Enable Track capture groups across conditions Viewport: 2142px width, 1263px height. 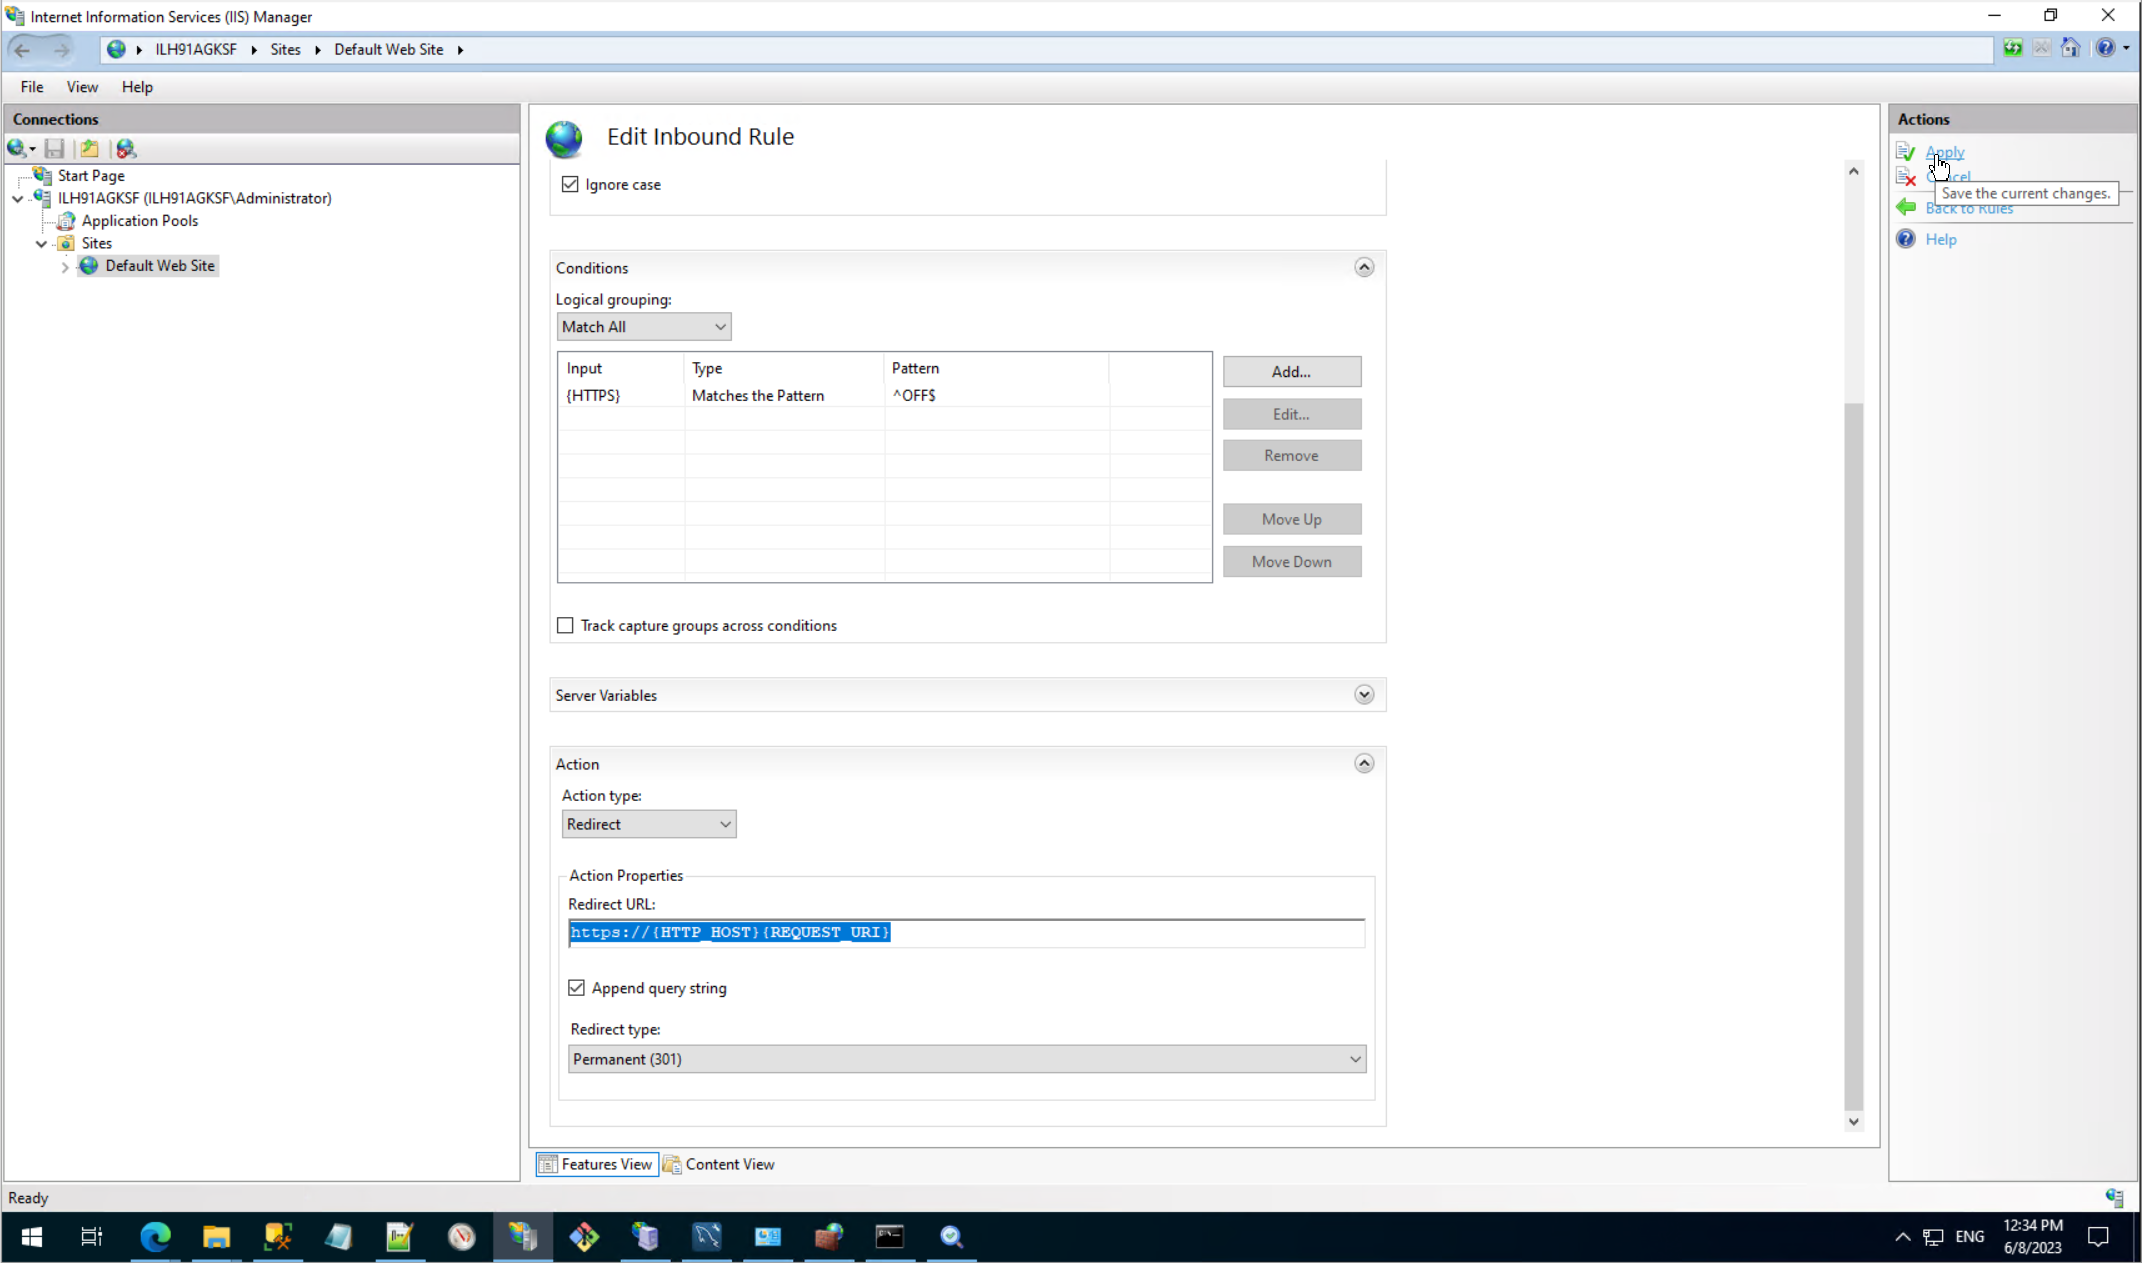pos(566,625)
